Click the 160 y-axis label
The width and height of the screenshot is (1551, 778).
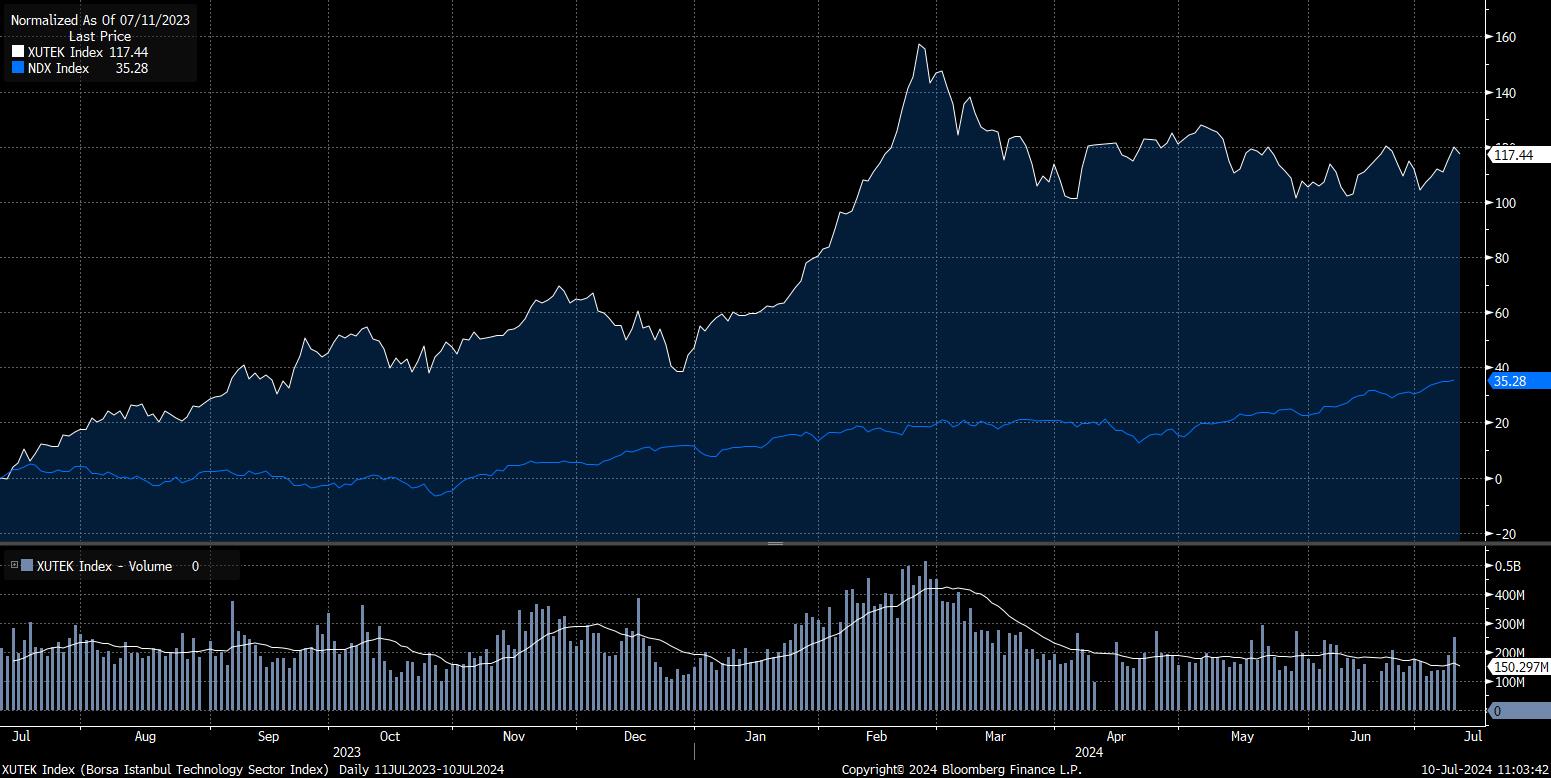click(x=1506, y=38)
